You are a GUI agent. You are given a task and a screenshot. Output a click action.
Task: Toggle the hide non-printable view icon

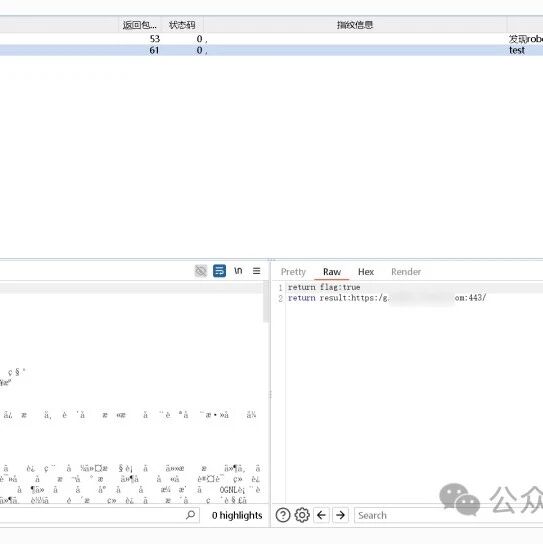[201, 271]
